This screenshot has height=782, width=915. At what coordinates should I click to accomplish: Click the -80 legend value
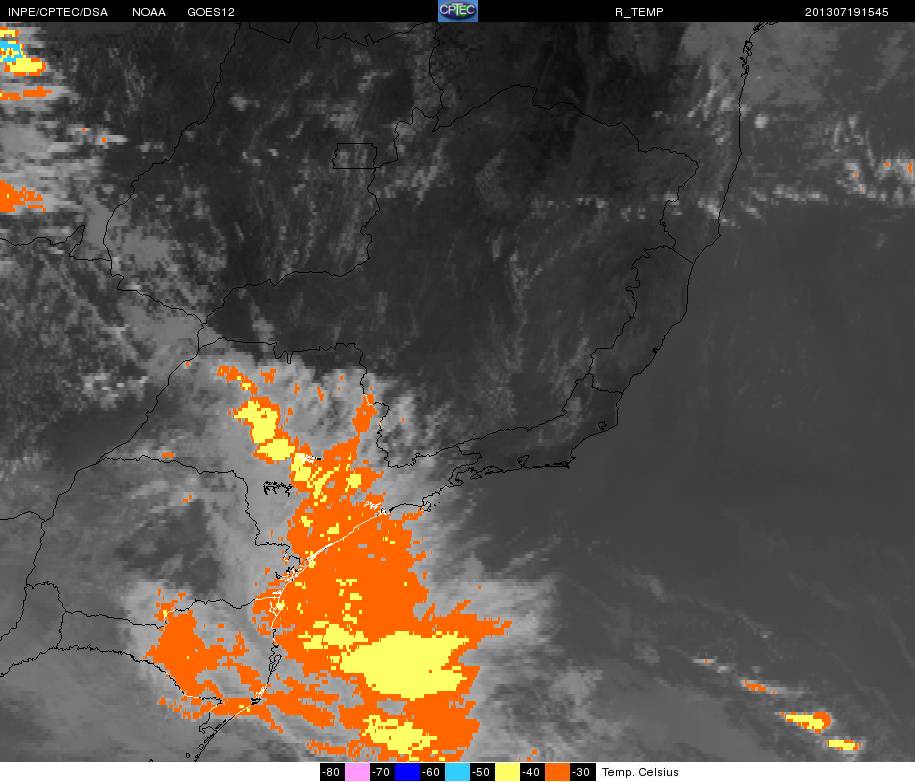[x=333, y=772]
